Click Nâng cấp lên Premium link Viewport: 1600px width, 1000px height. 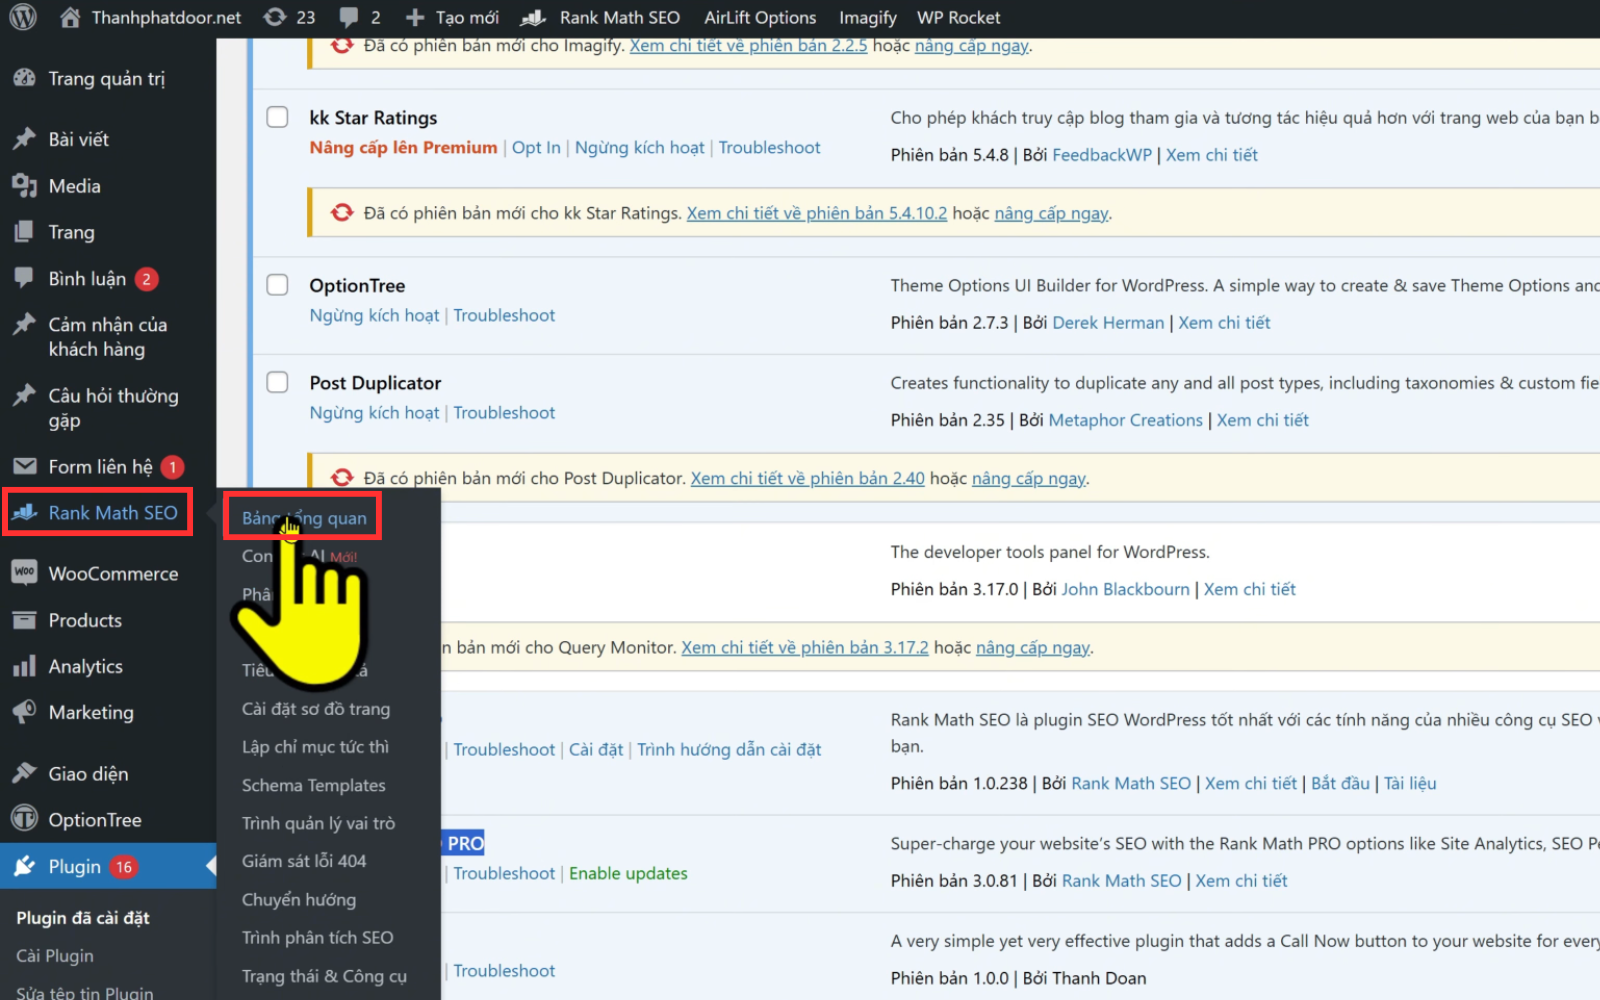click(403, 147)
